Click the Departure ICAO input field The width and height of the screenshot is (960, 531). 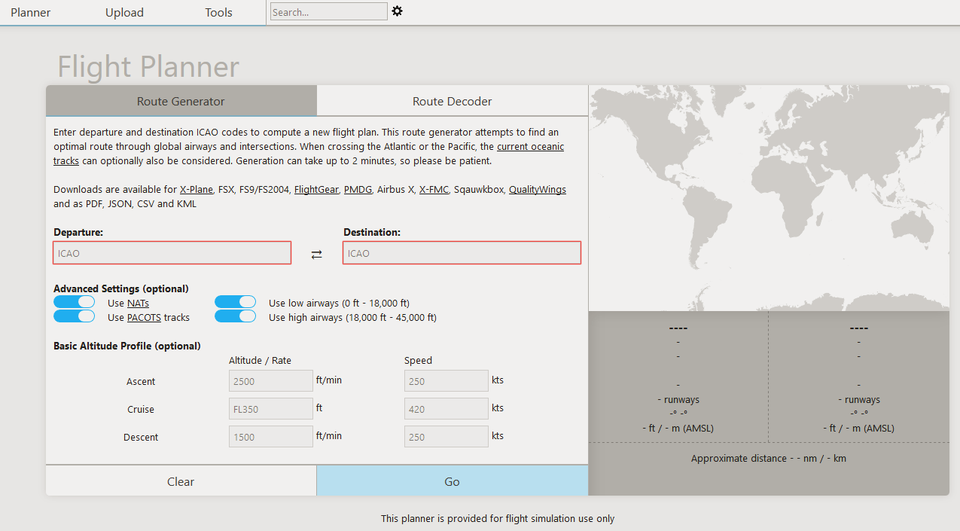point(172,253)
